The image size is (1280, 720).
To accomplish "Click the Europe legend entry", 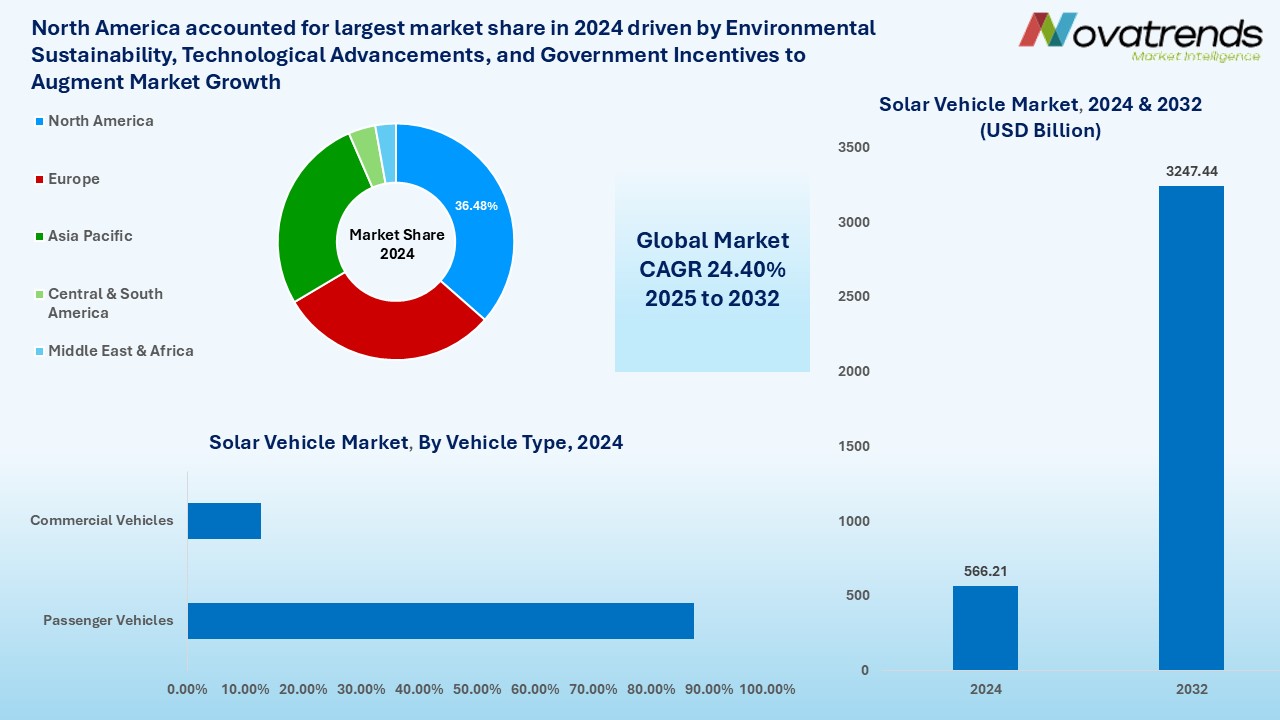I will (74, 179).
